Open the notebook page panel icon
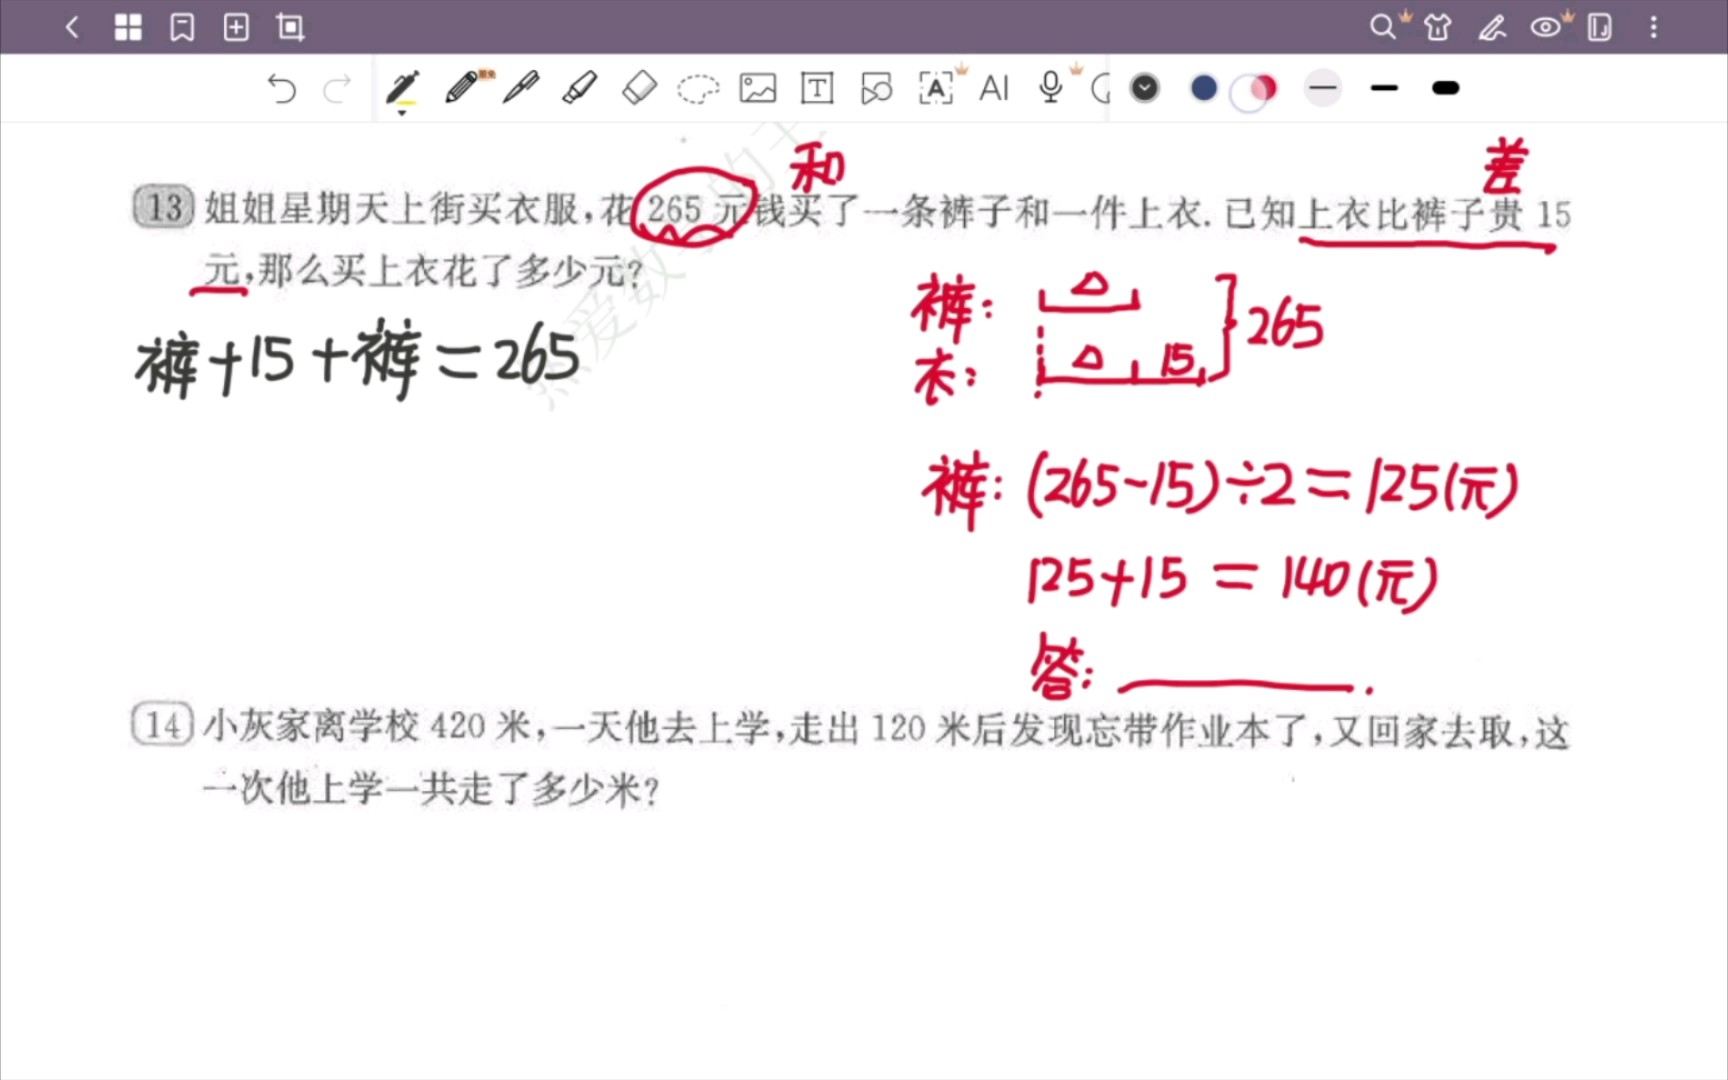Screen dimensions: 1728x1080 [1600, 27]
